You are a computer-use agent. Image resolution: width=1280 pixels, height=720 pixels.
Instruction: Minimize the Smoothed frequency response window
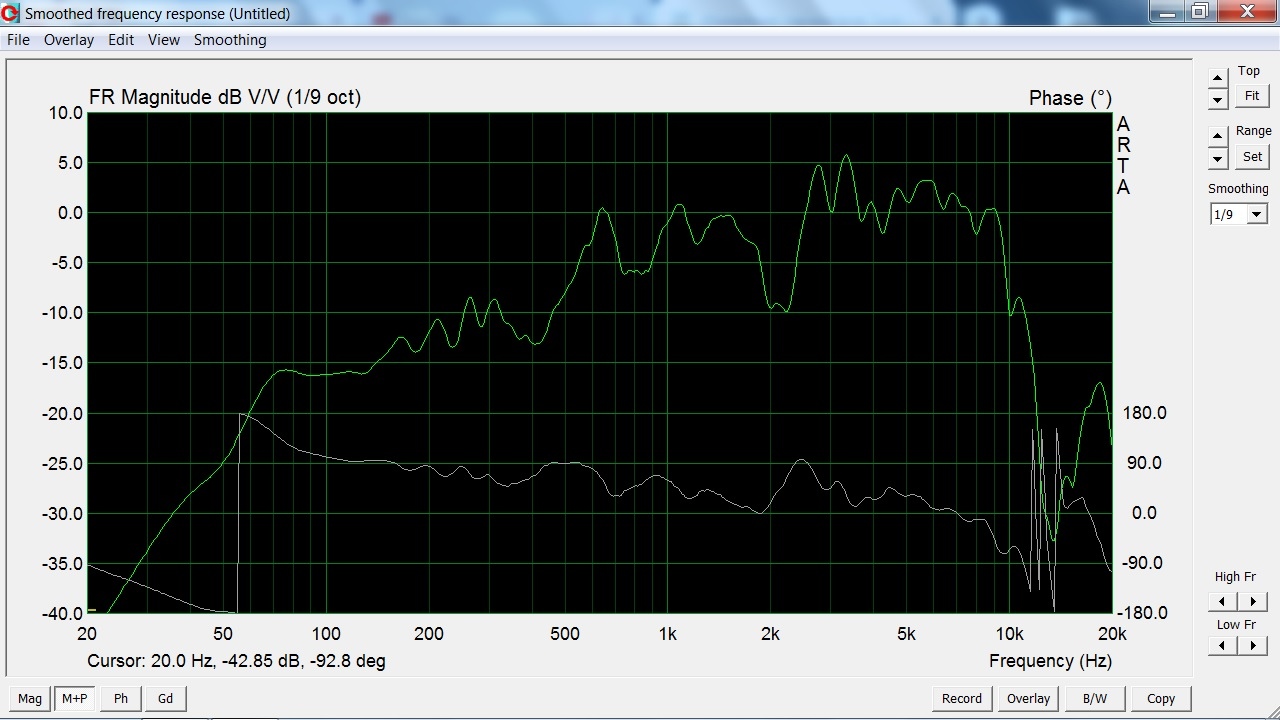tap(1165, 11)
